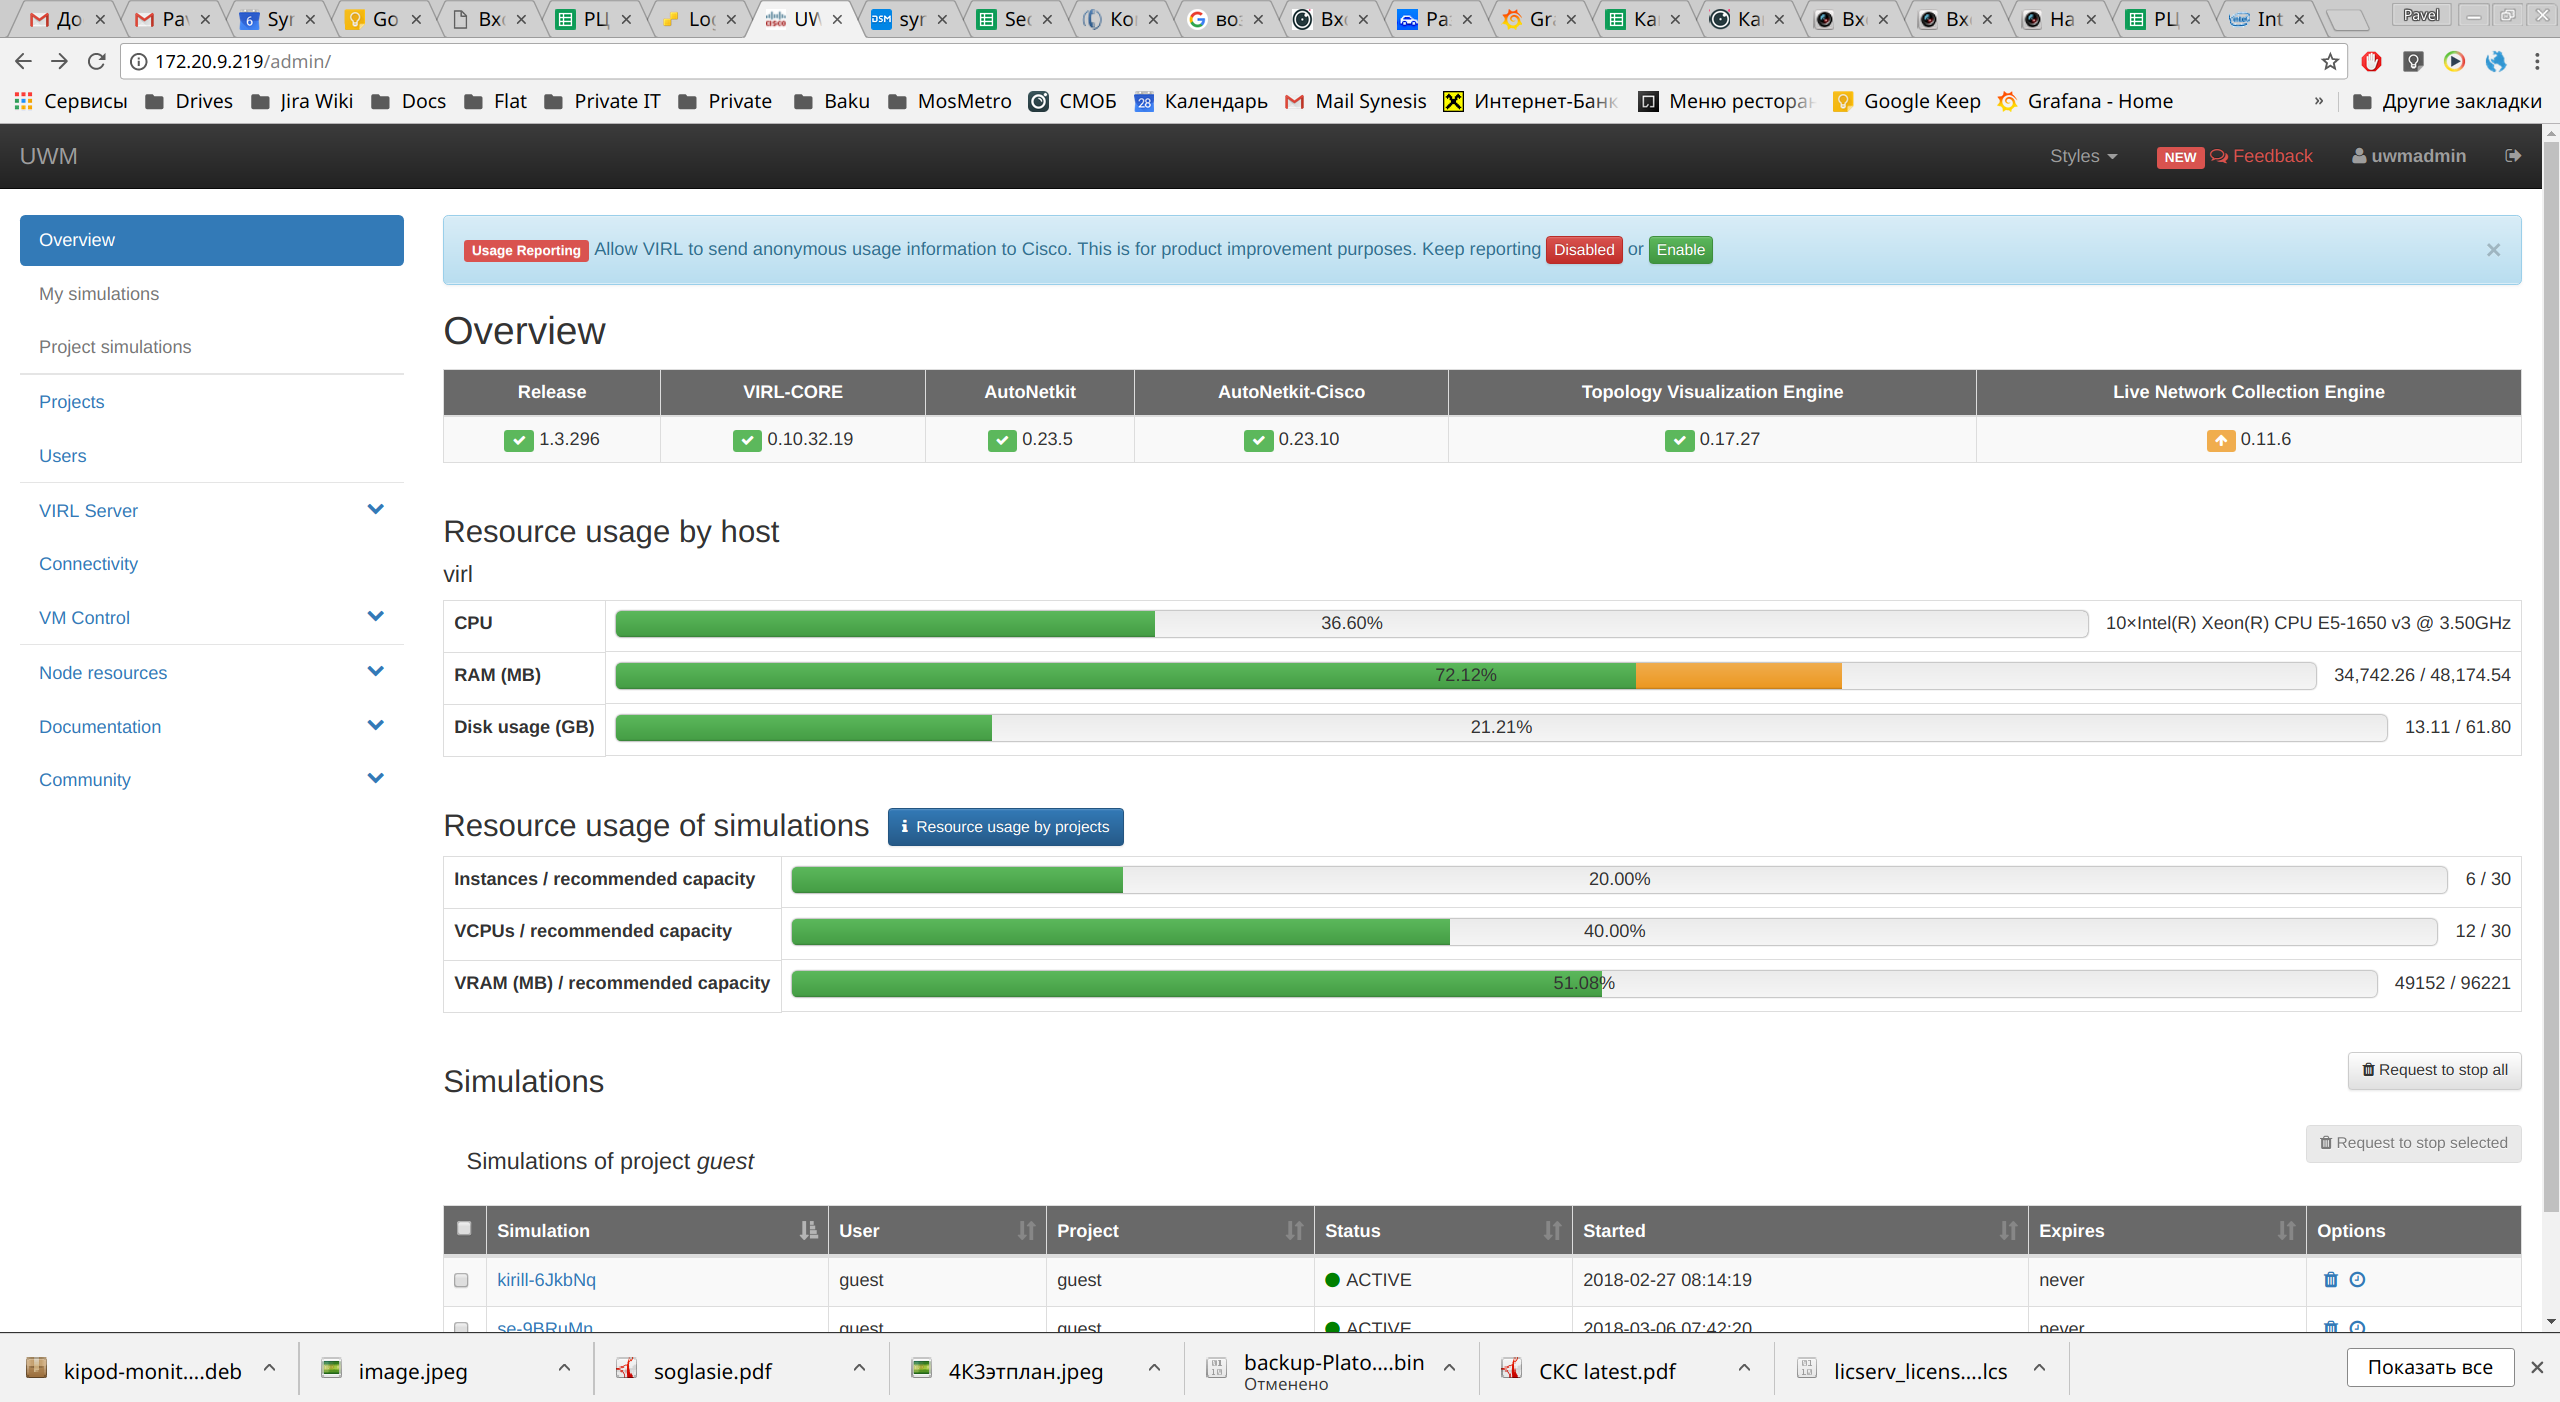Viewport: 2560px width, 1402px height.
Task: Tick the select-all checkbox in table header
Action: pos(464,1229)
